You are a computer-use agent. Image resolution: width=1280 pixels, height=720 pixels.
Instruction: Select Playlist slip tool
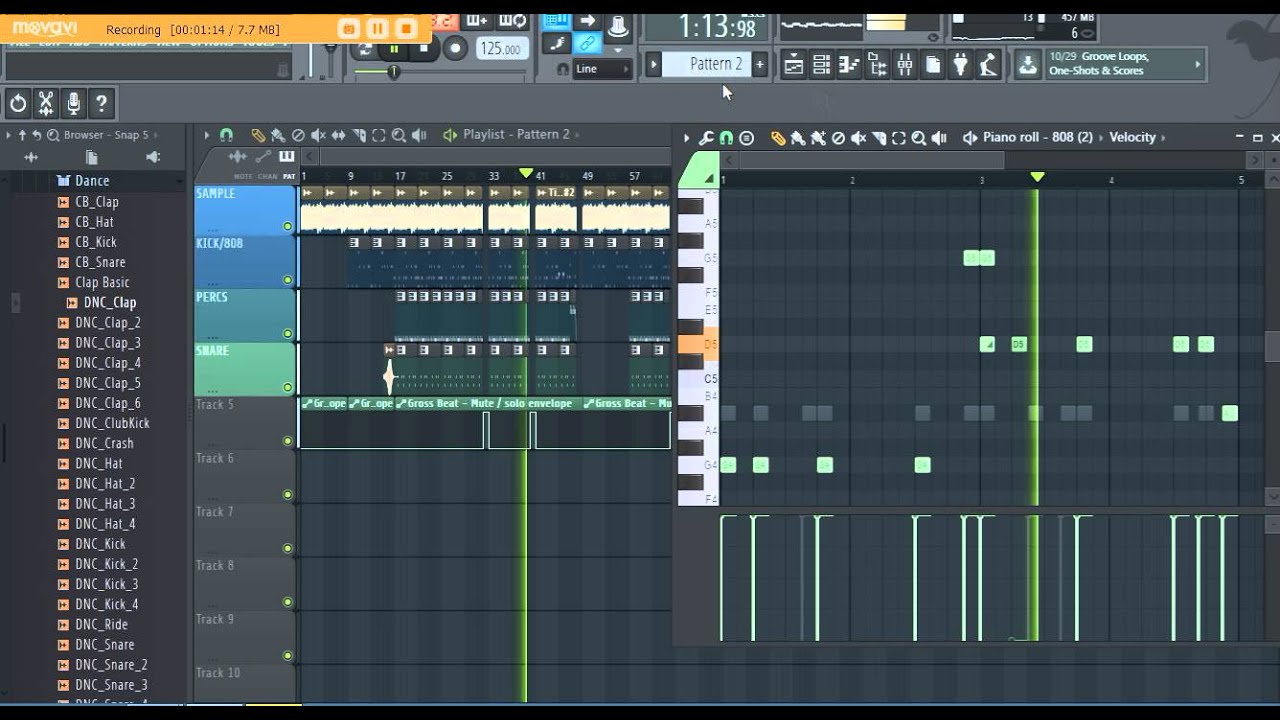(338, 135)
